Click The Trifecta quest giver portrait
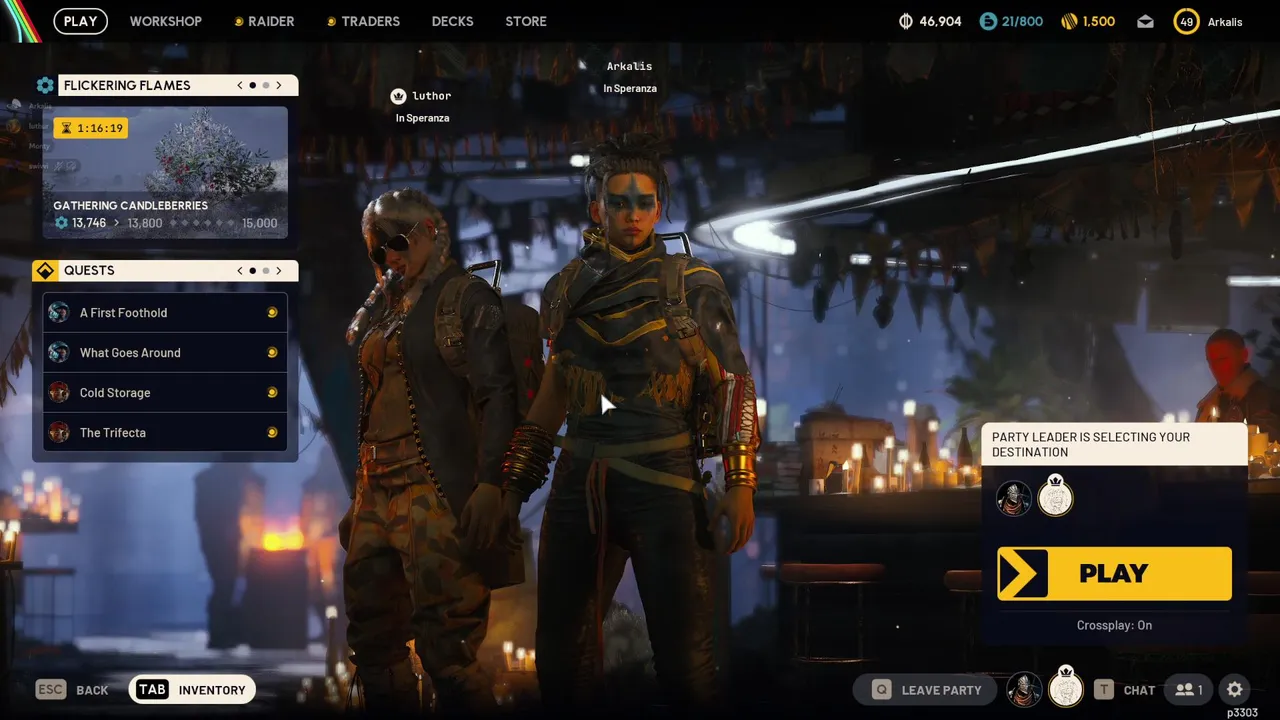 [x=59, y=433]
